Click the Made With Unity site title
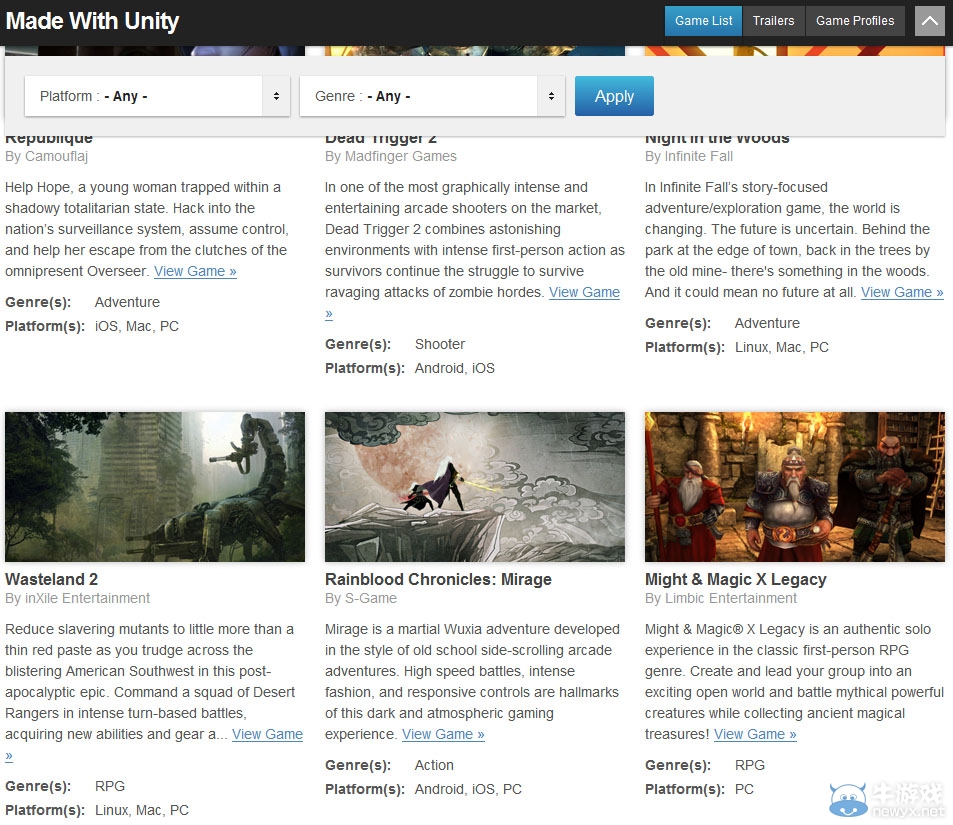Screen dimensions: 953x825 92,21
